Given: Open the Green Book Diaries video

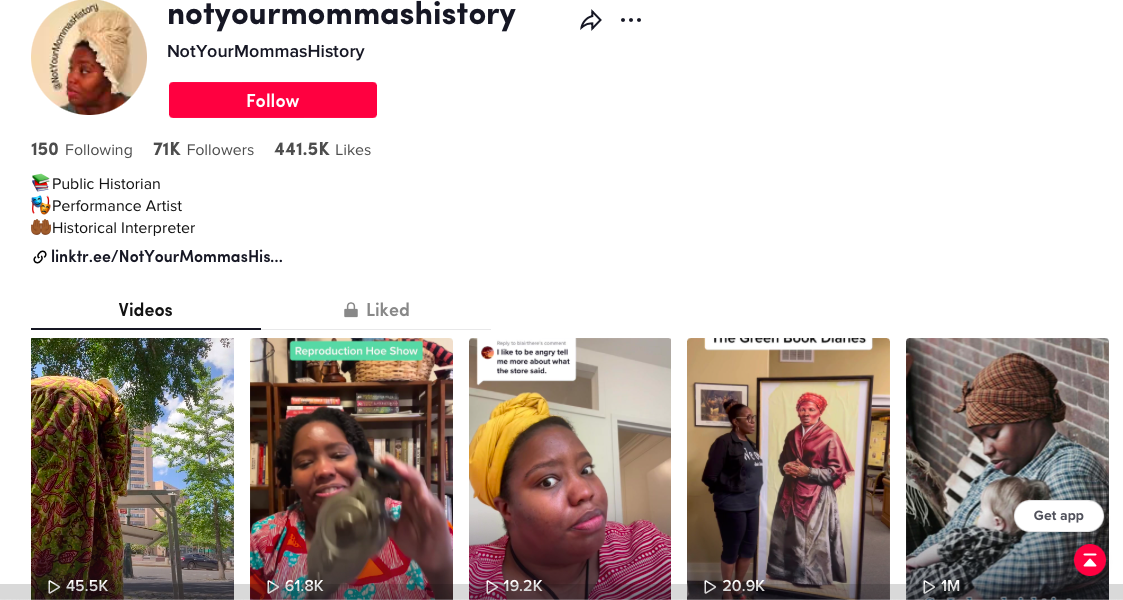Looking at the screenshot, I should click(x=789, y=469).
